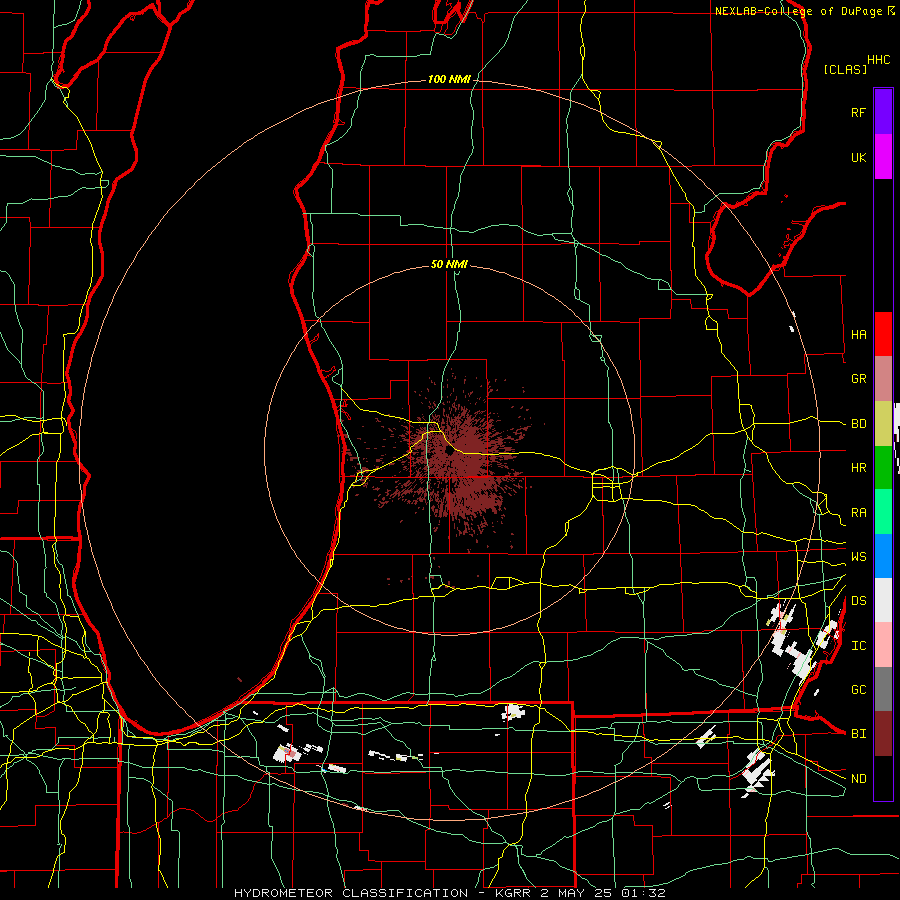The height and width of the screenshot is (900, 900).
Task: Click the 'HA' legend label
Action: [858, 335]
